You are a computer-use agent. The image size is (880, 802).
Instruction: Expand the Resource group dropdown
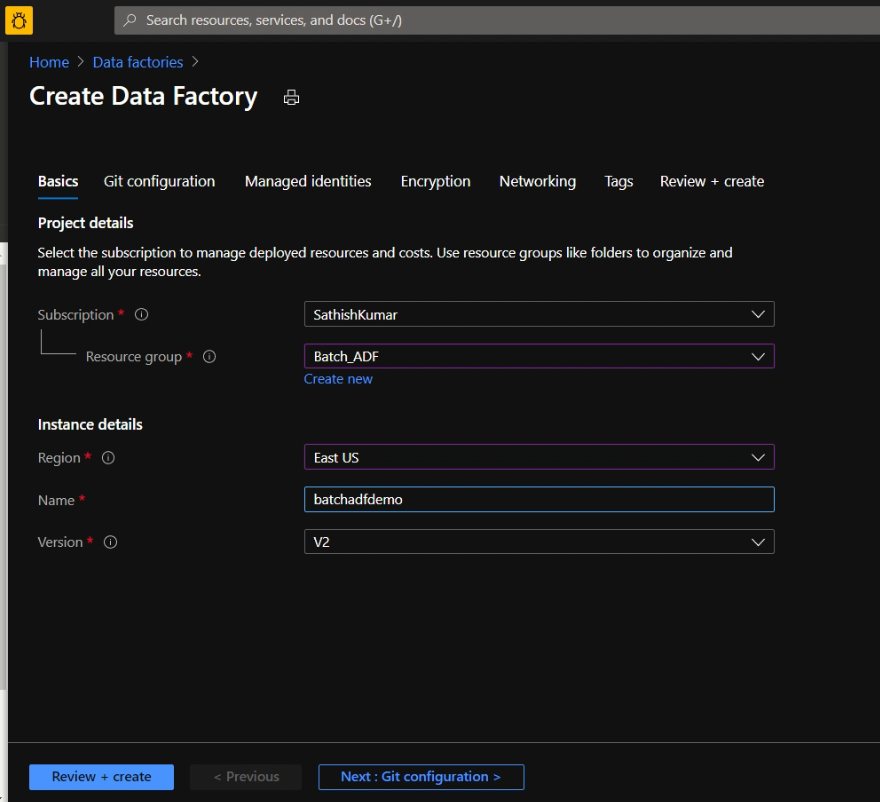(539, 357)
